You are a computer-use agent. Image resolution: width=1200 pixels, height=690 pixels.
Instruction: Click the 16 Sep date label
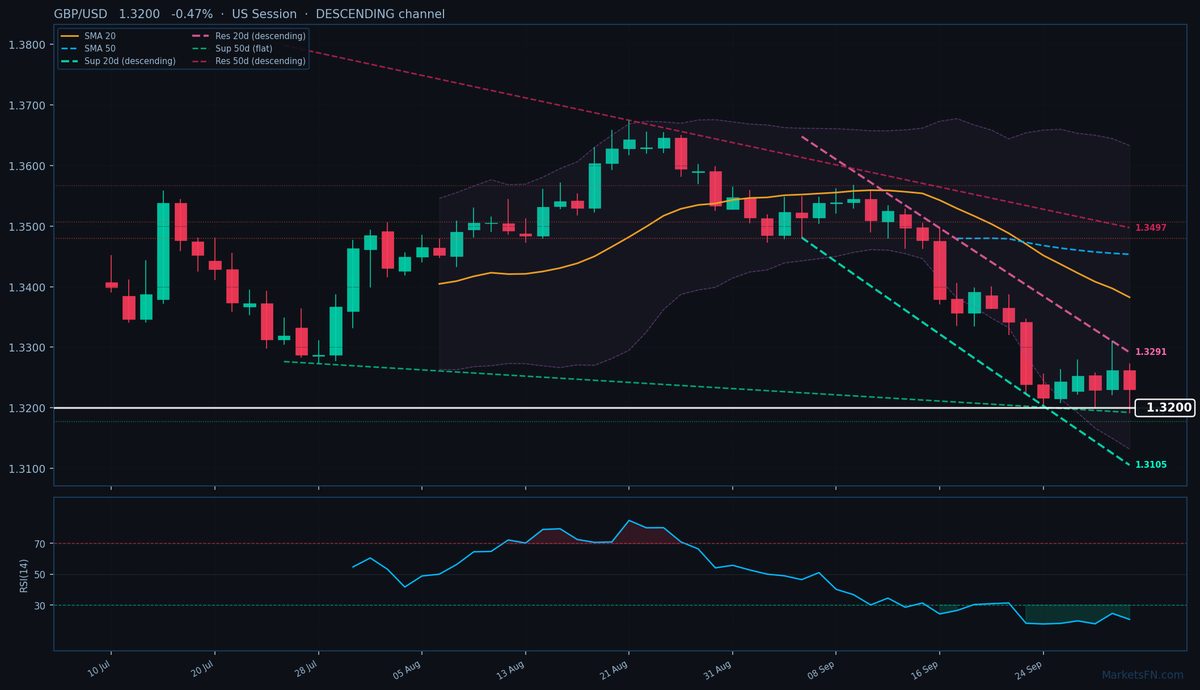tap(927, 668)
